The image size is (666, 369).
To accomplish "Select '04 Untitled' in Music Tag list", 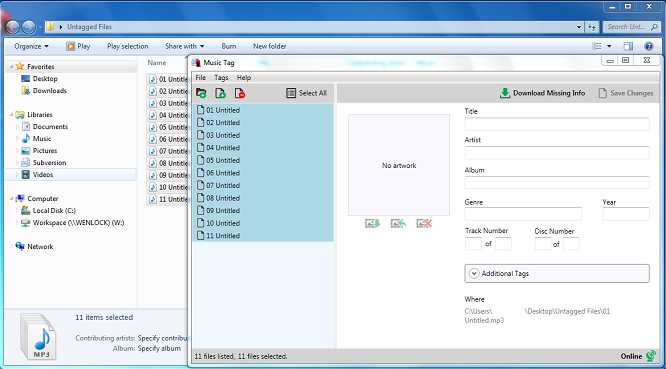I will tap(263, 148).
